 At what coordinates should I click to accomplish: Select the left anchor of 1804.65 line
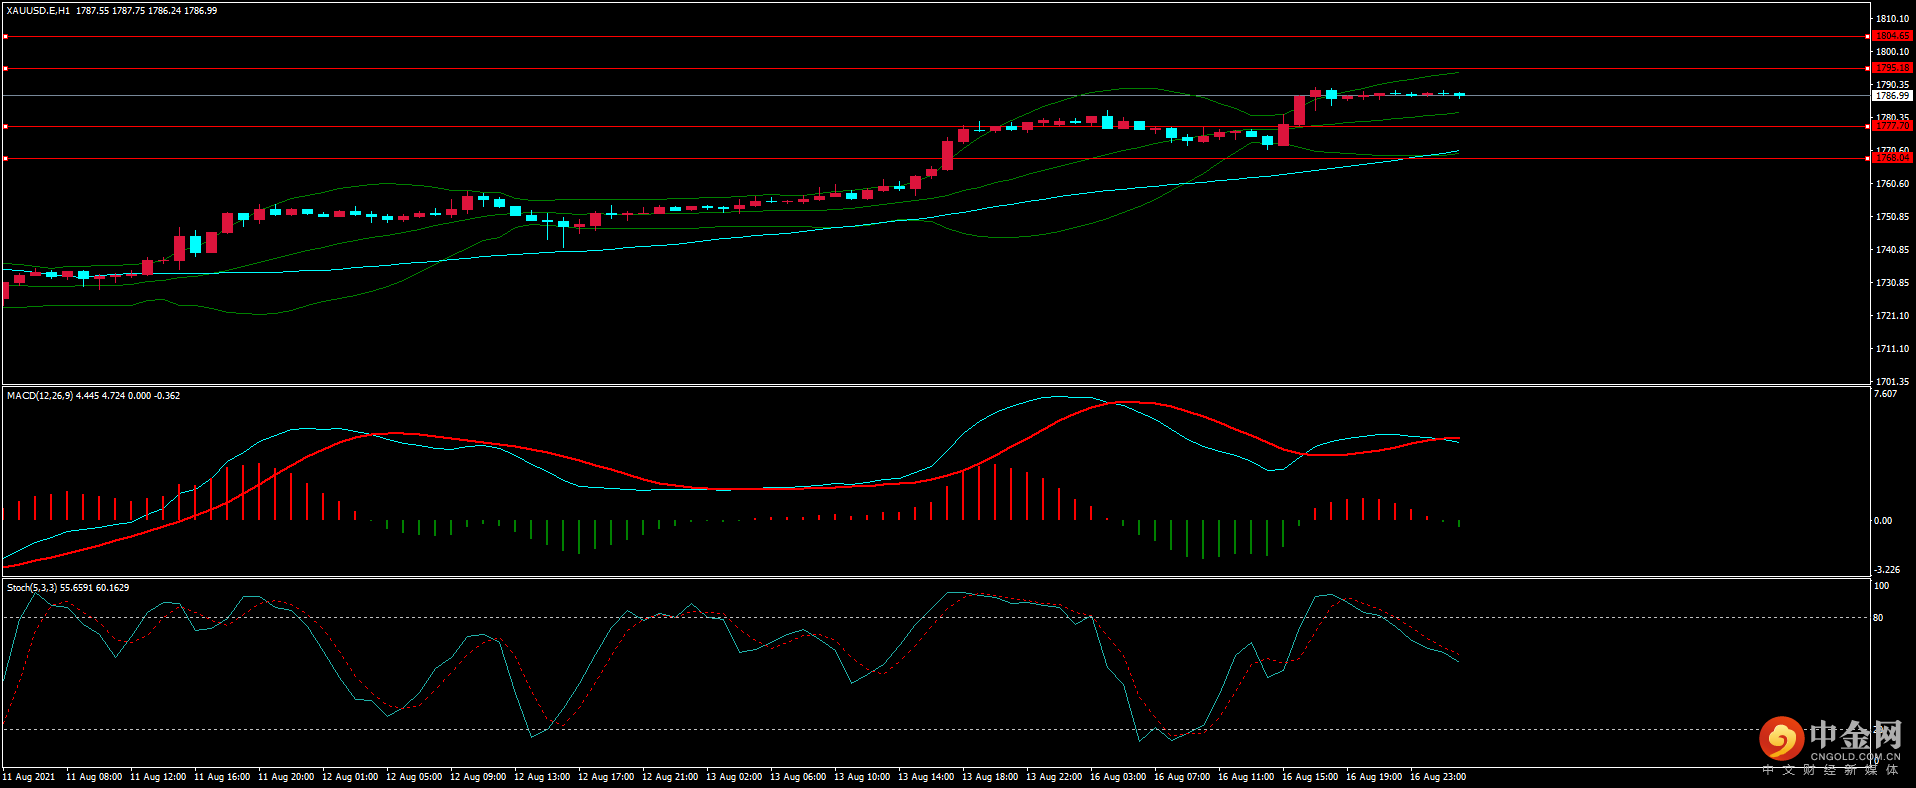(x=5, y=37)
